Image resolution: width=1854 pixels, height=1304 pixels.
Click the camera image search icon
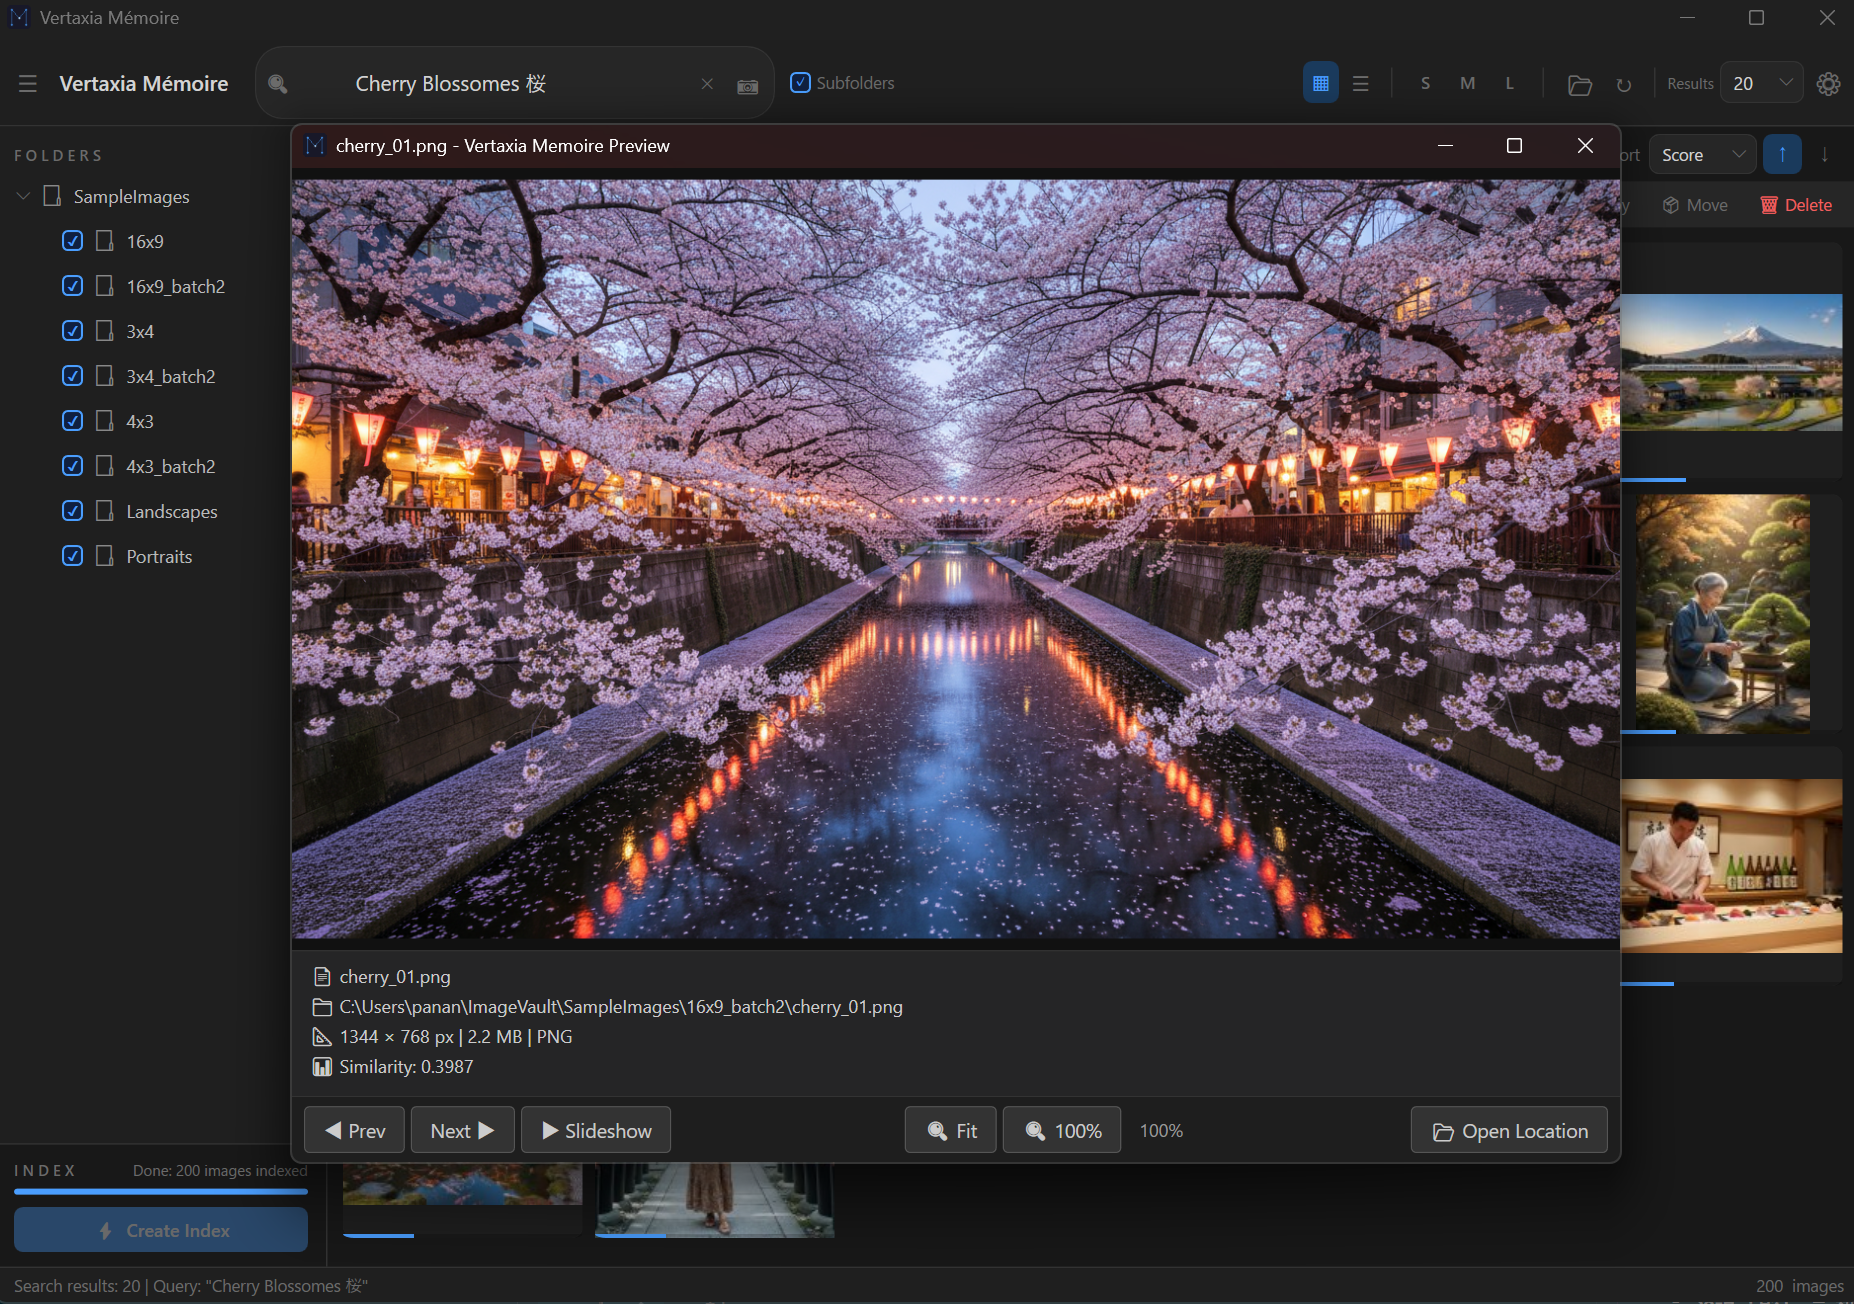click(x=747, y=86)
